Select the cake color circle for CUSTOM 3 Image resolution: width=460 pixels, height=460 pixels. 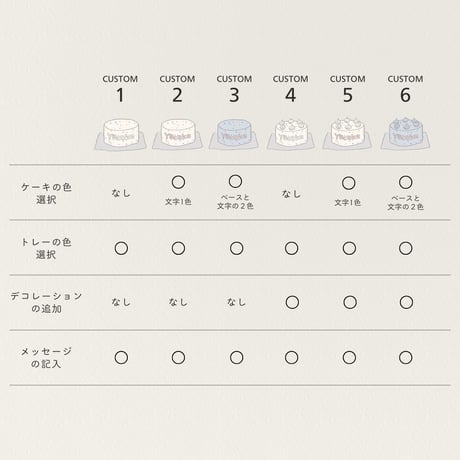pos(235,181)
